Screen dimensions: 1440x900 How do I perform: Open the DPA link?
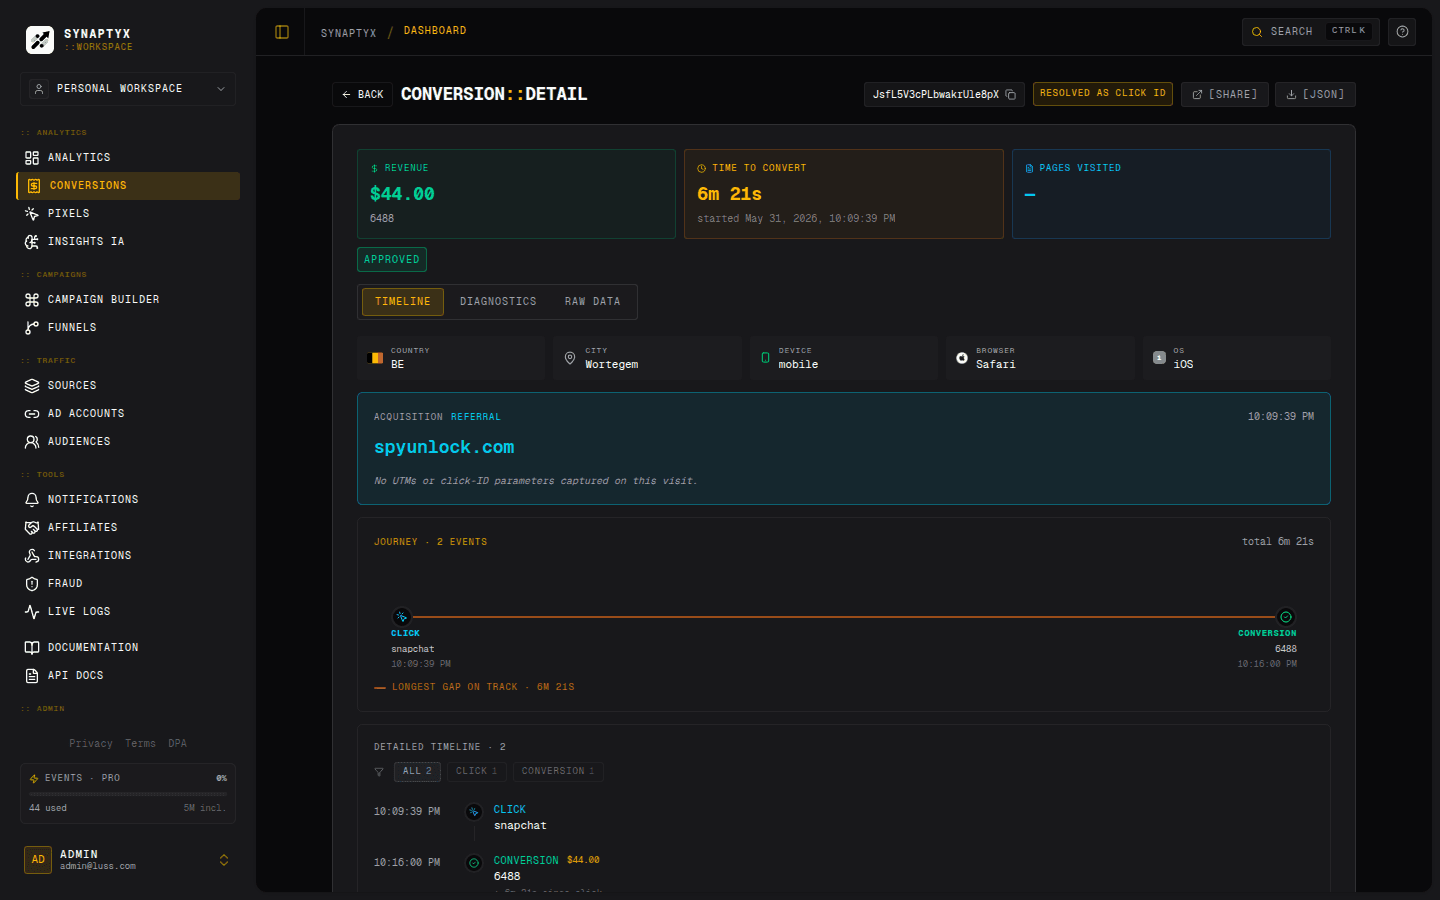pyautogui.click(x=177, y=744)
